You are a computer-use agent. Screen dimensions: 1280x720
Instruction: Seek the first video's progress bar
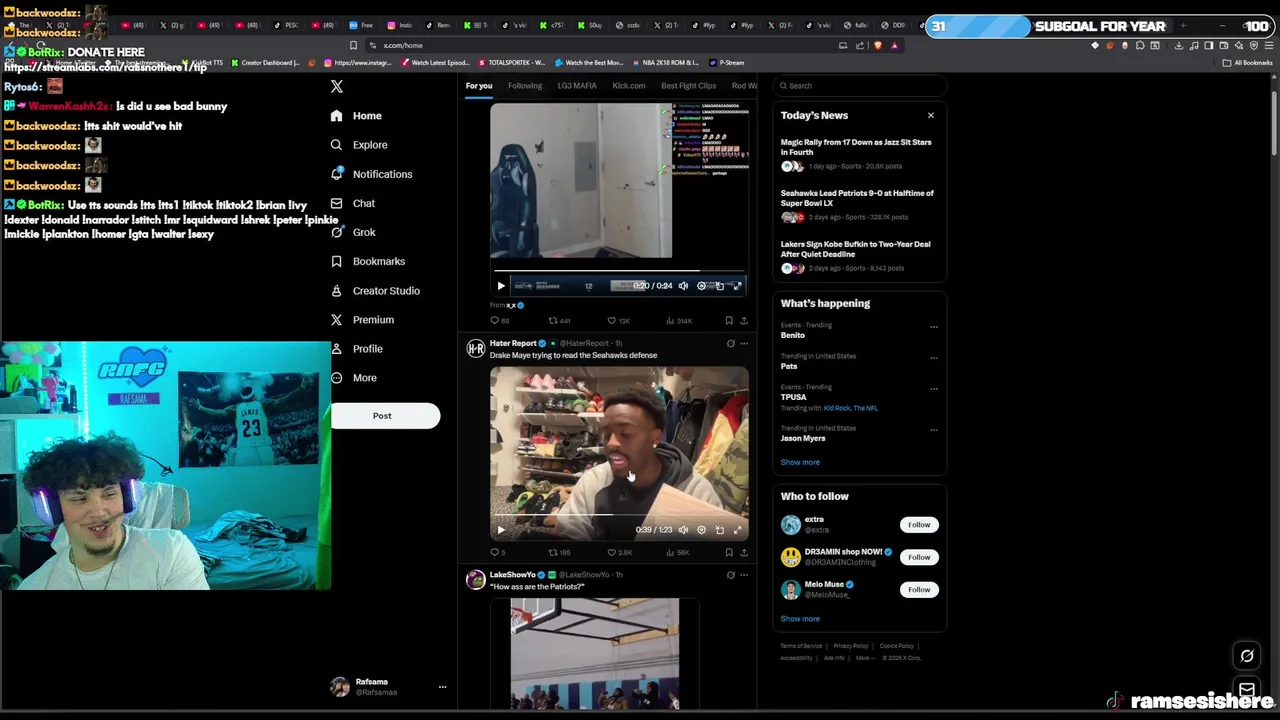(619, 271)
